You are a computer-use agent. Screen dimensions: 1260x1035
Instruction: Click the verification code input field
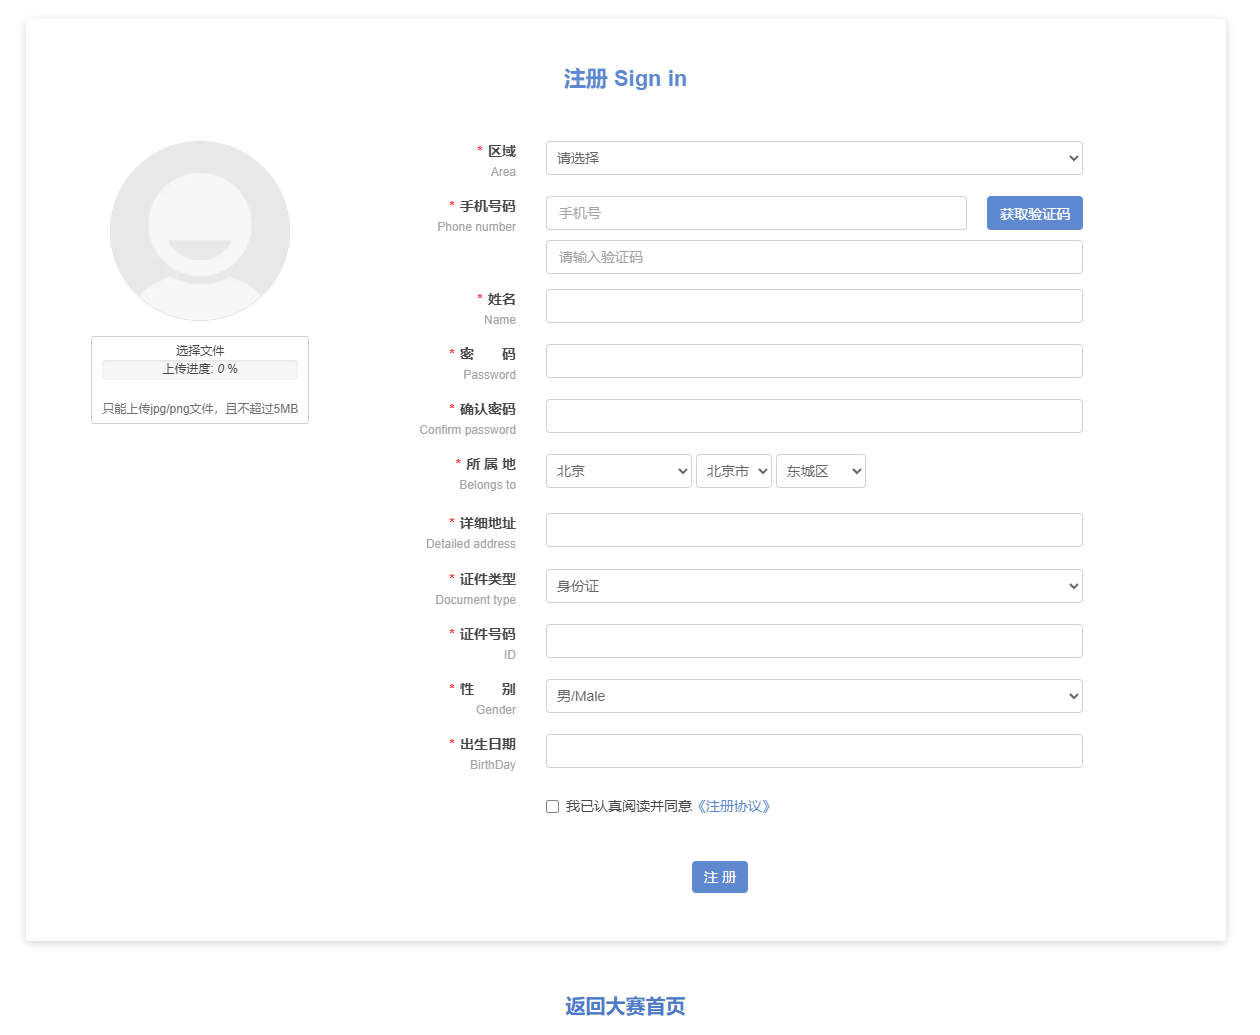(813, 257)
